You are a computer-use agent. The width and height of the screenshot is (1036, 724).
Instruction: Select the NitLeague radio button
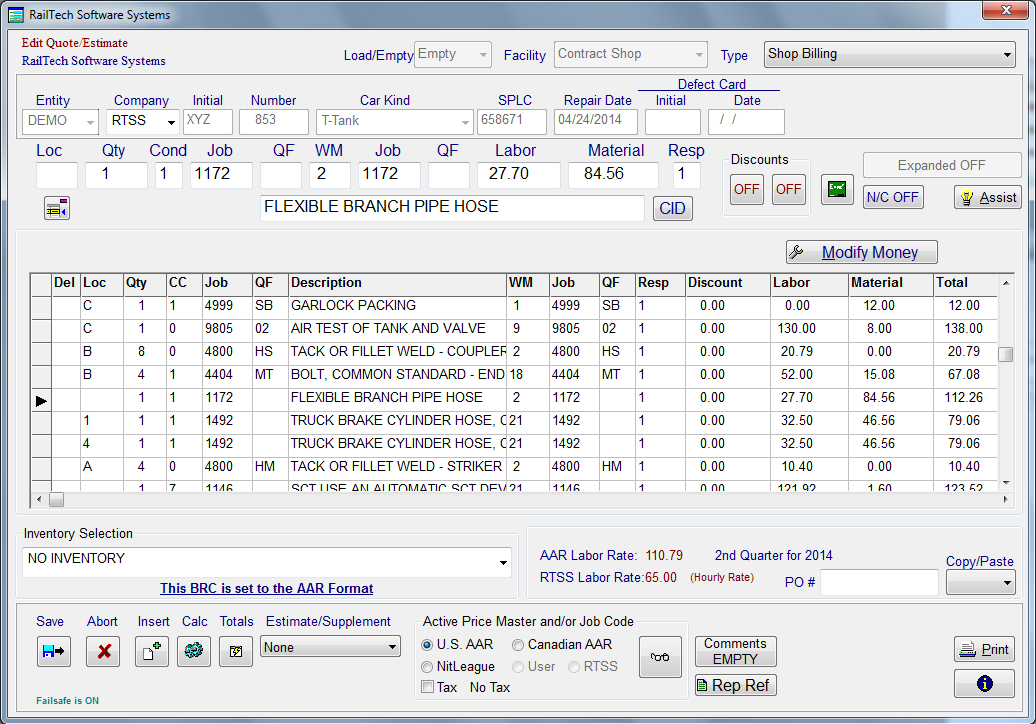click(428, 666)
